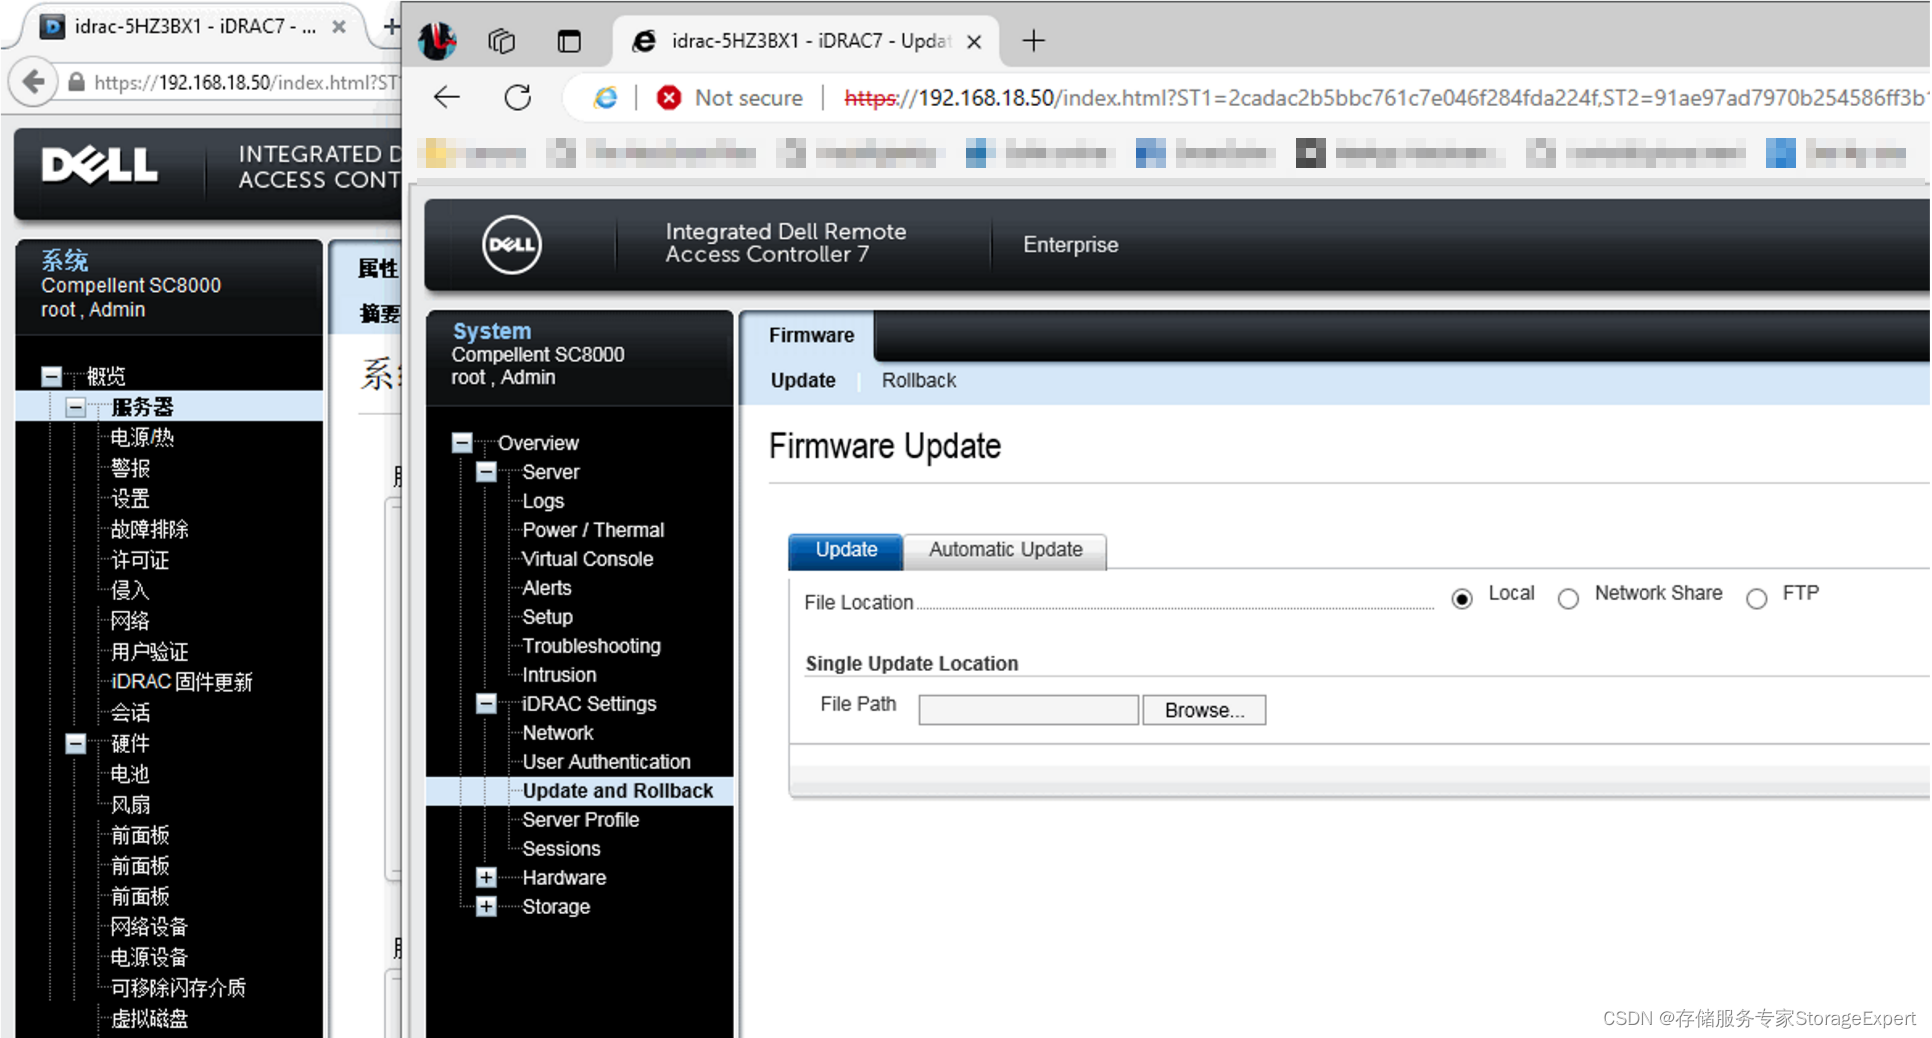Open Intrusion in the navigation tree
The image size is (1932, 1038).
559,675
